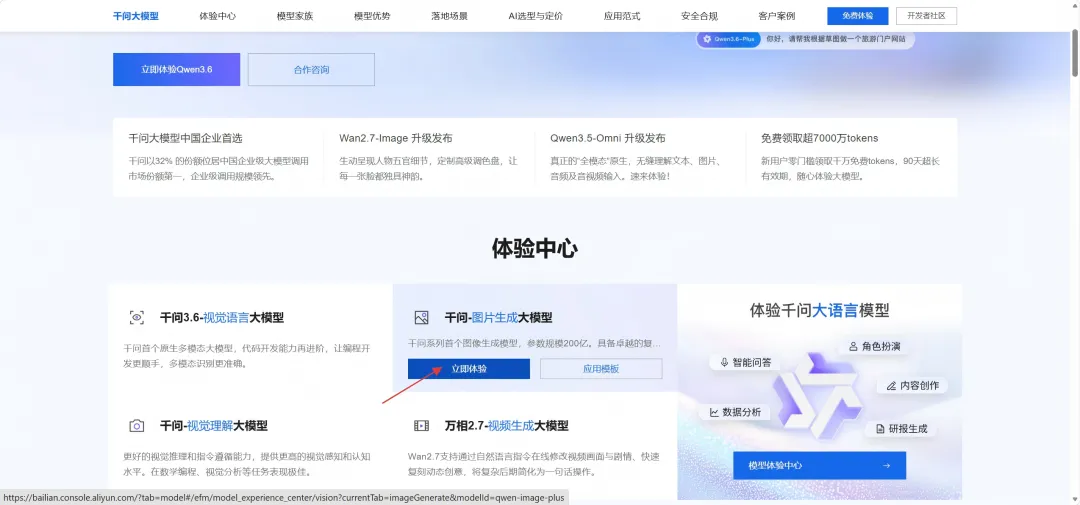Select the 智能问答 tag
The width and height of the screenshot is (1080, 505).
(x=745, y=362)
